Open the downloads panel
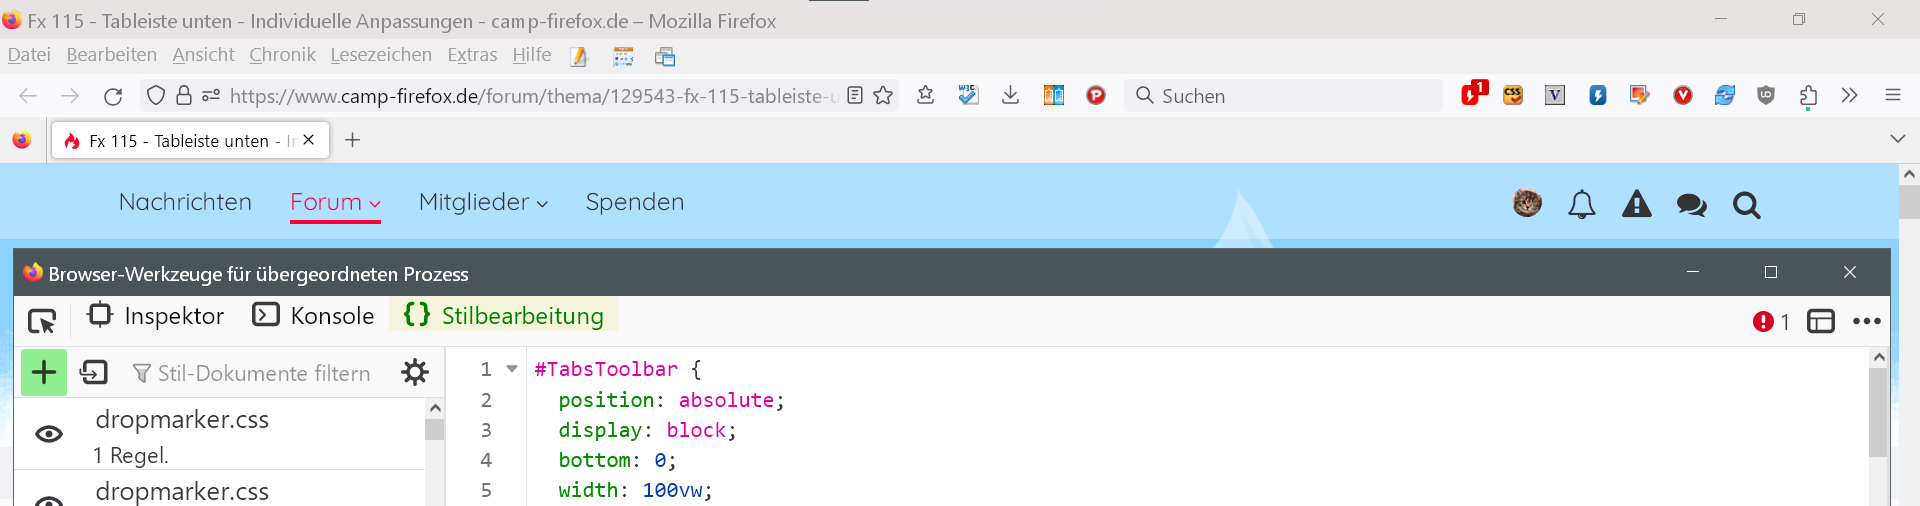The width and height of the screenshot is (1920, 506). tap(1011, 95)
